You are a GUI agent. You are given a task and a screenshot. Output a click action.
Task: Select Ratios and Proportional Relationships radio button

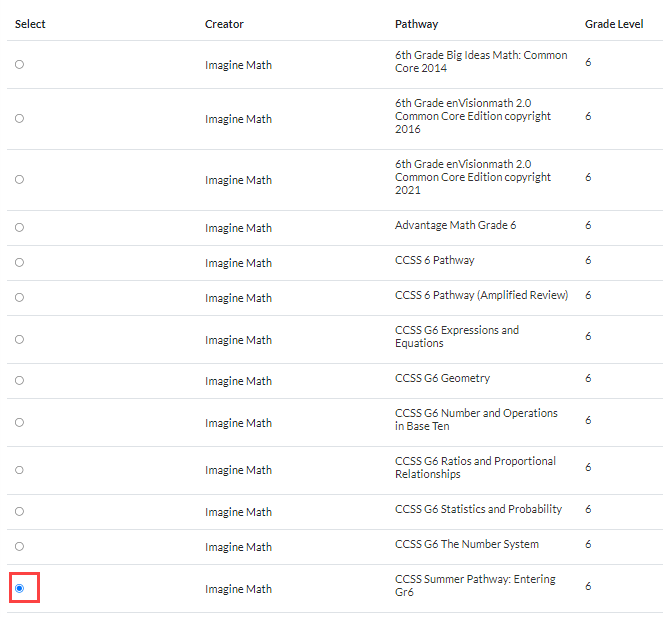pos(20,469)
